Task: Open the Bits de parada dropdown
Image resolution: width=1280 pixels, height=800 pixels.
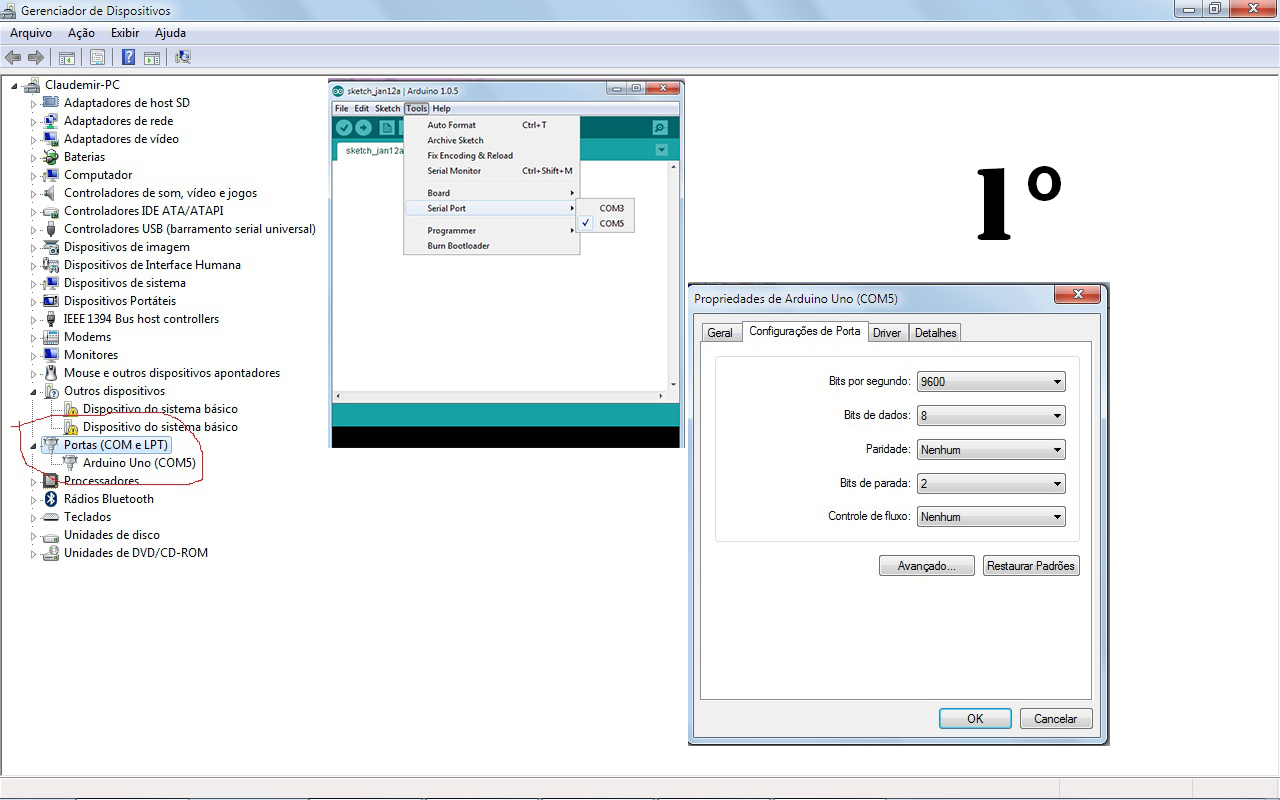Action: (x=991, y=484)
